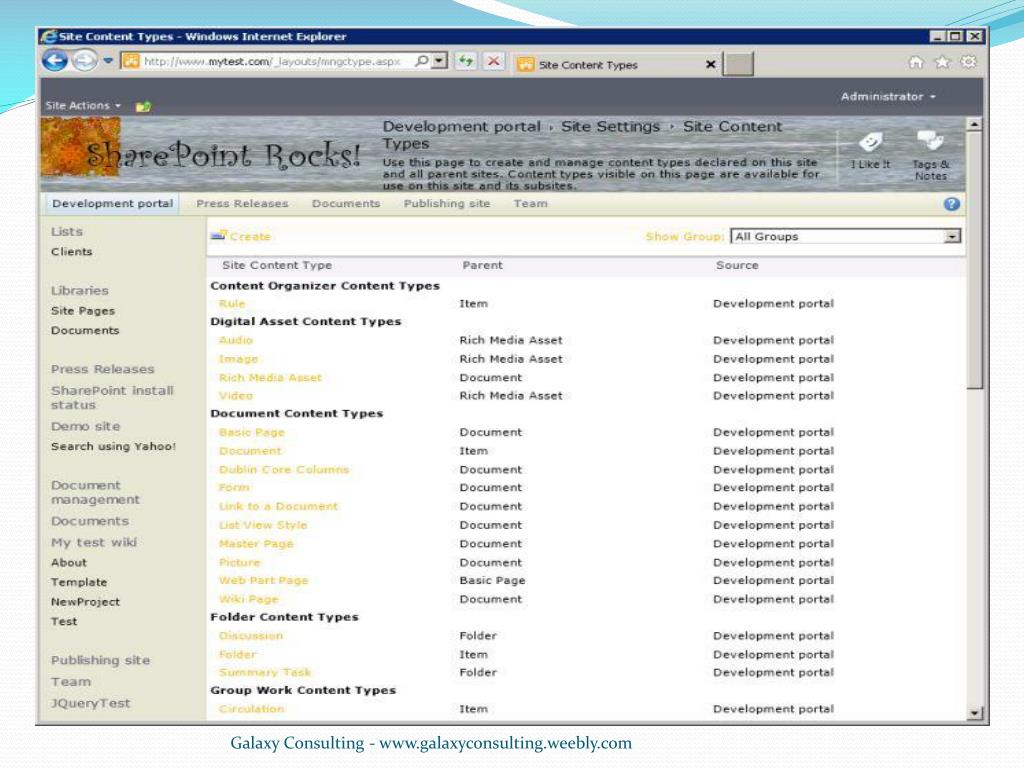1024x768 pixels.
Task: Open the Video content type
Action: 236,396
